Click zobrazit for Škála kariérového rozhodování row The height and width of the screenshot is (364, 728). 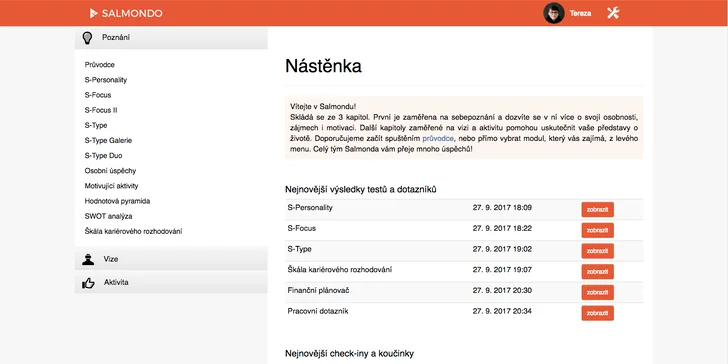[598, 272]
